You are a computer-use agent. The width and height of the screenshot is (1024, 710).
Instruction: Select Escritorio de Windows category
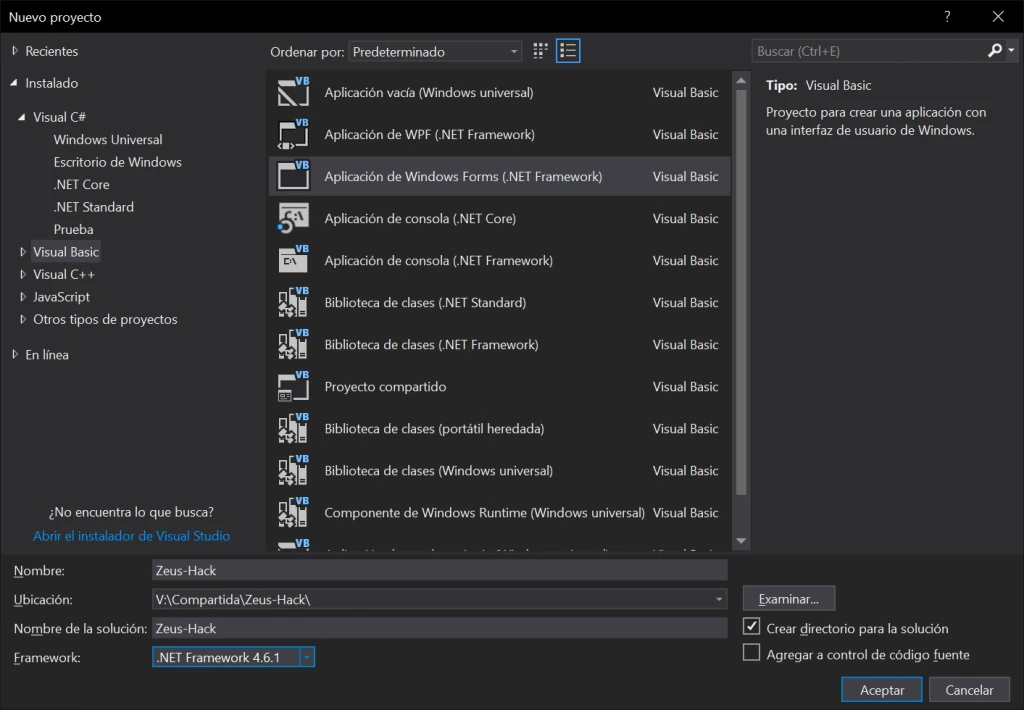(x=118, y=162)
